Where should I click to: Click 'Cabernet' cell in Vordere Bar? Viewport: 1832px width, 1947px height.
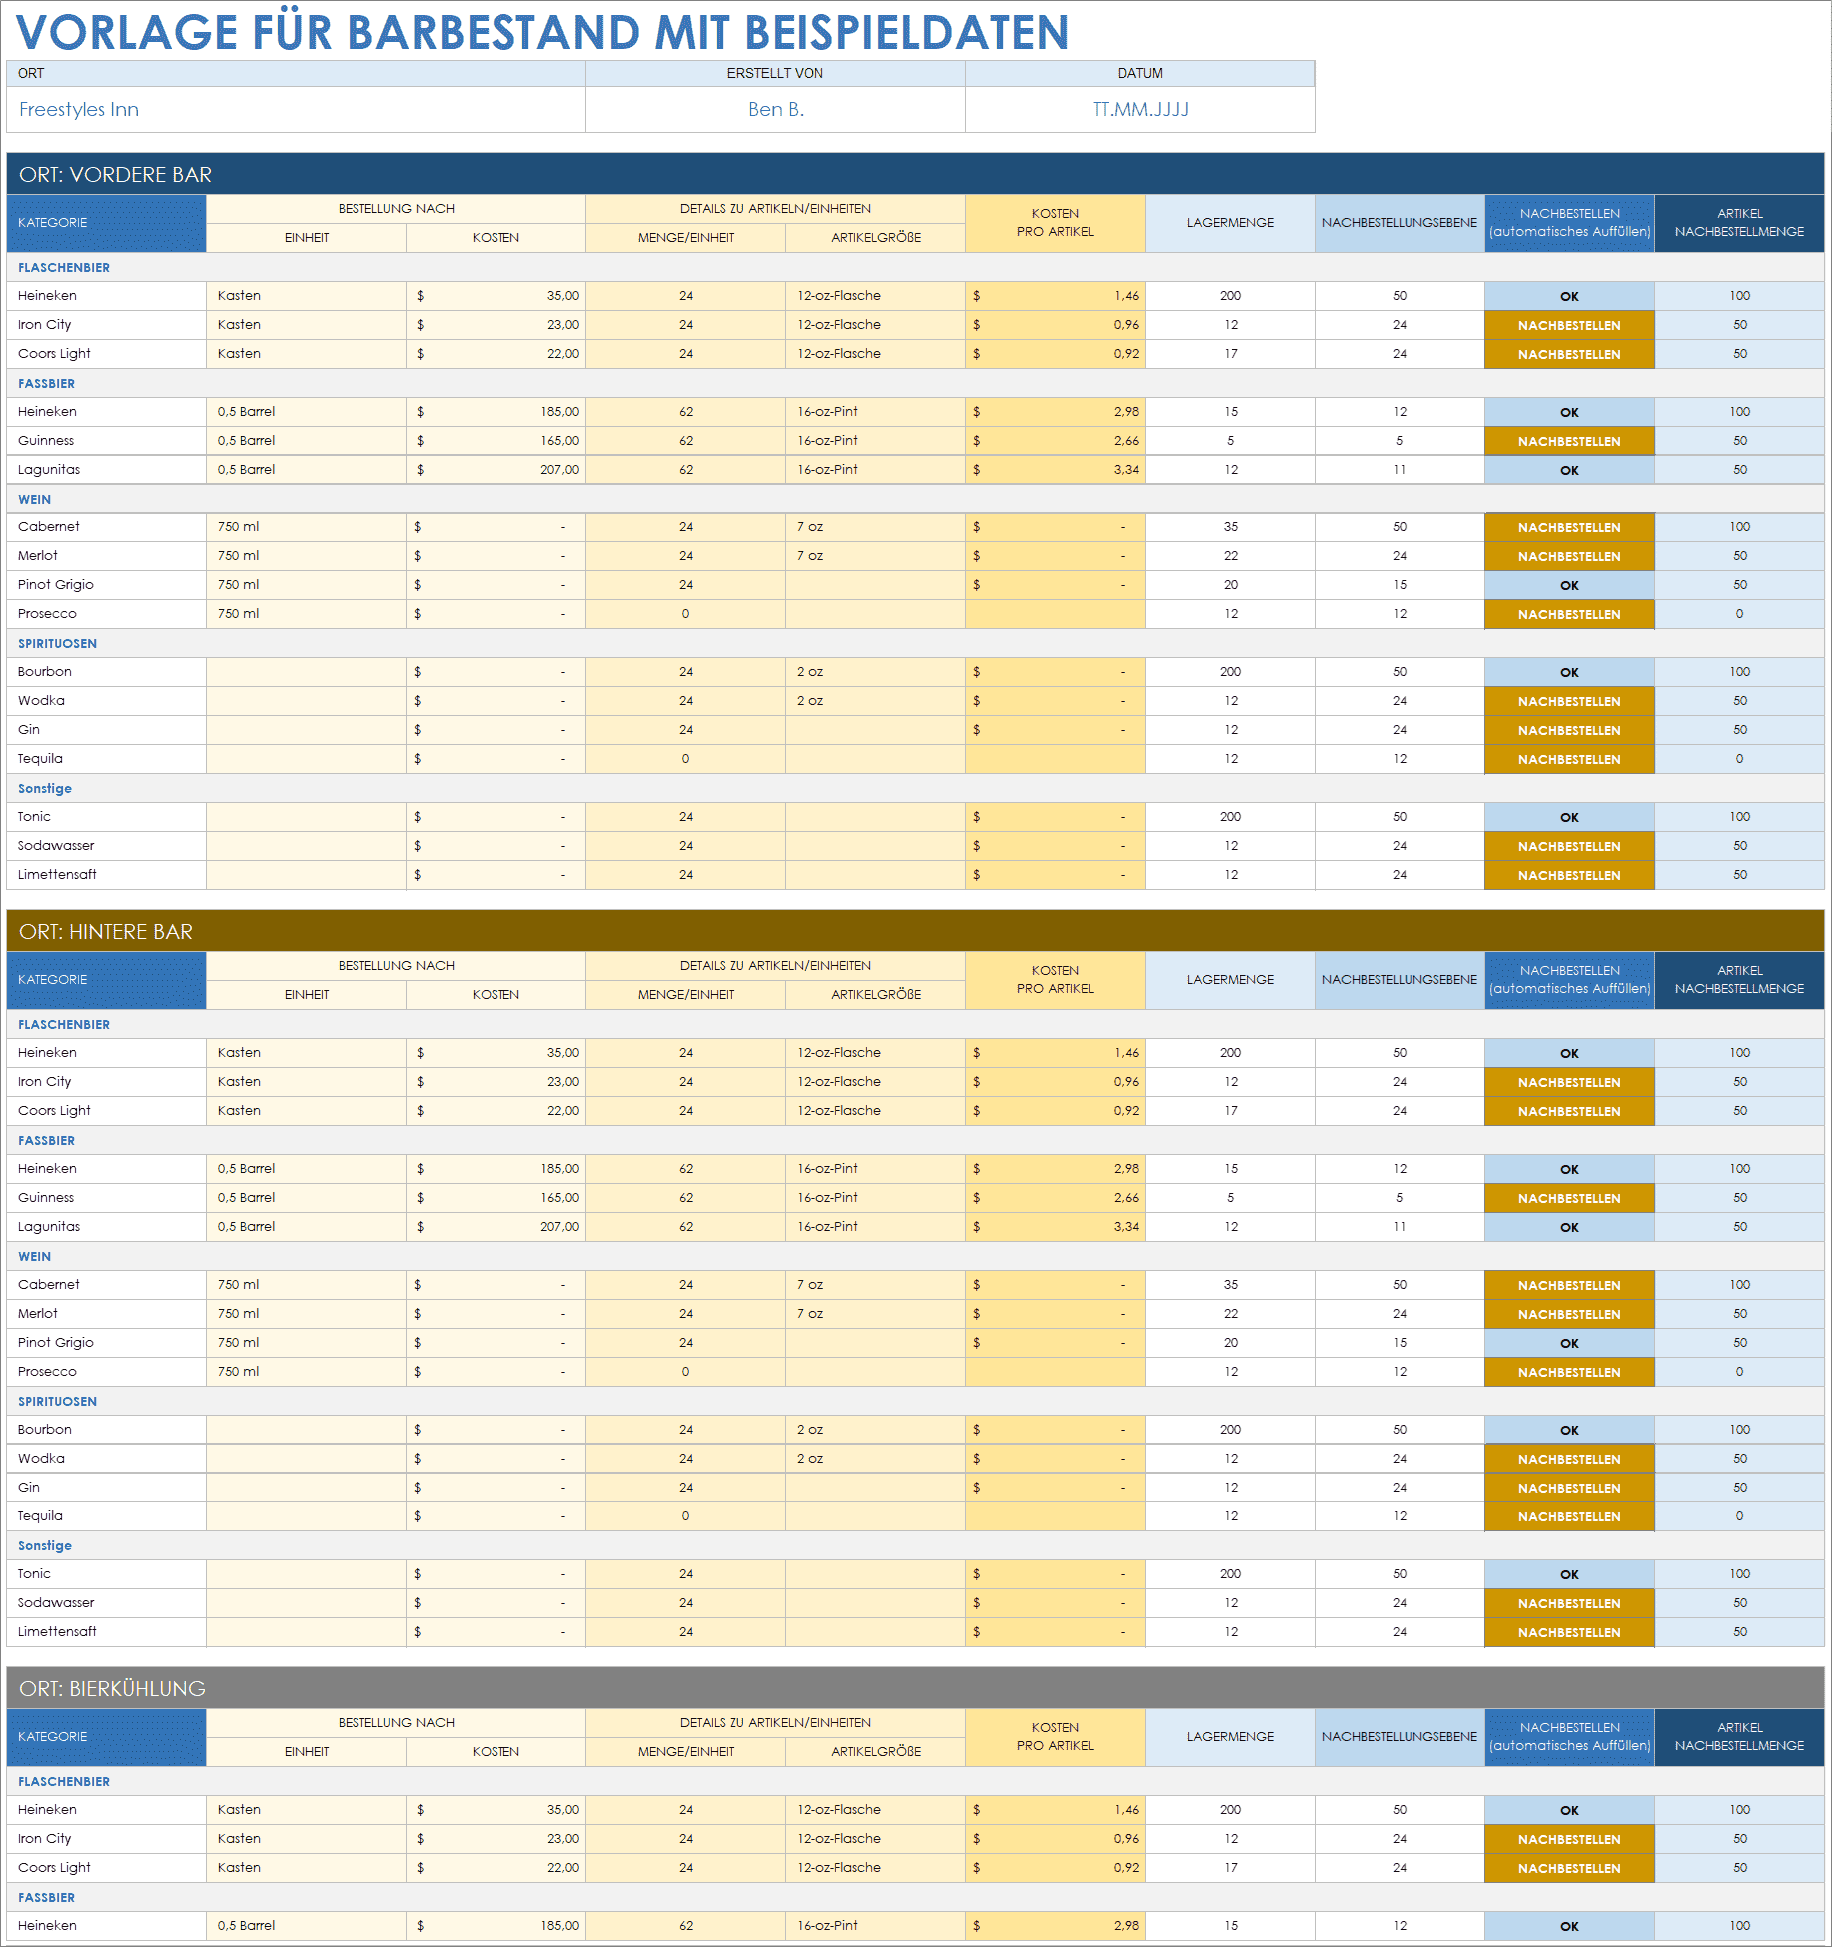point(106,526)
